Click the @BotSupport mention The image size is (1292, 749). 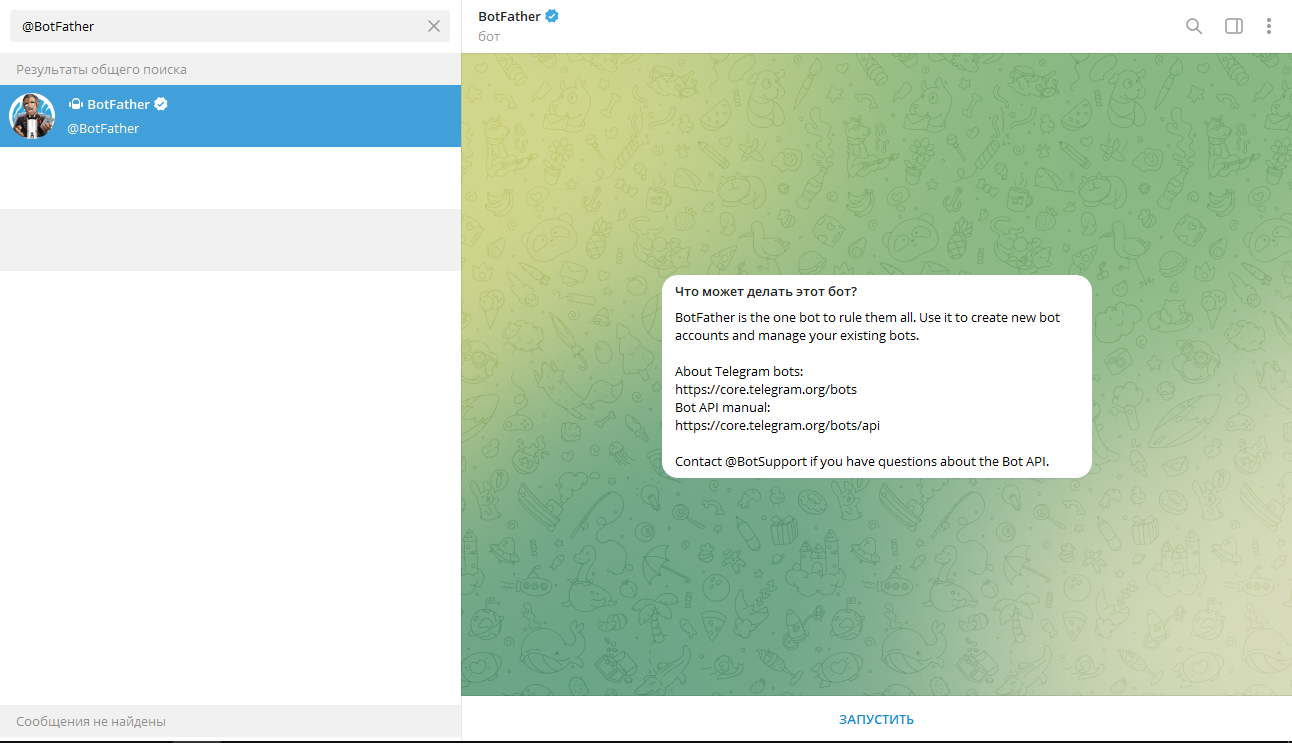tap(765, 461)
